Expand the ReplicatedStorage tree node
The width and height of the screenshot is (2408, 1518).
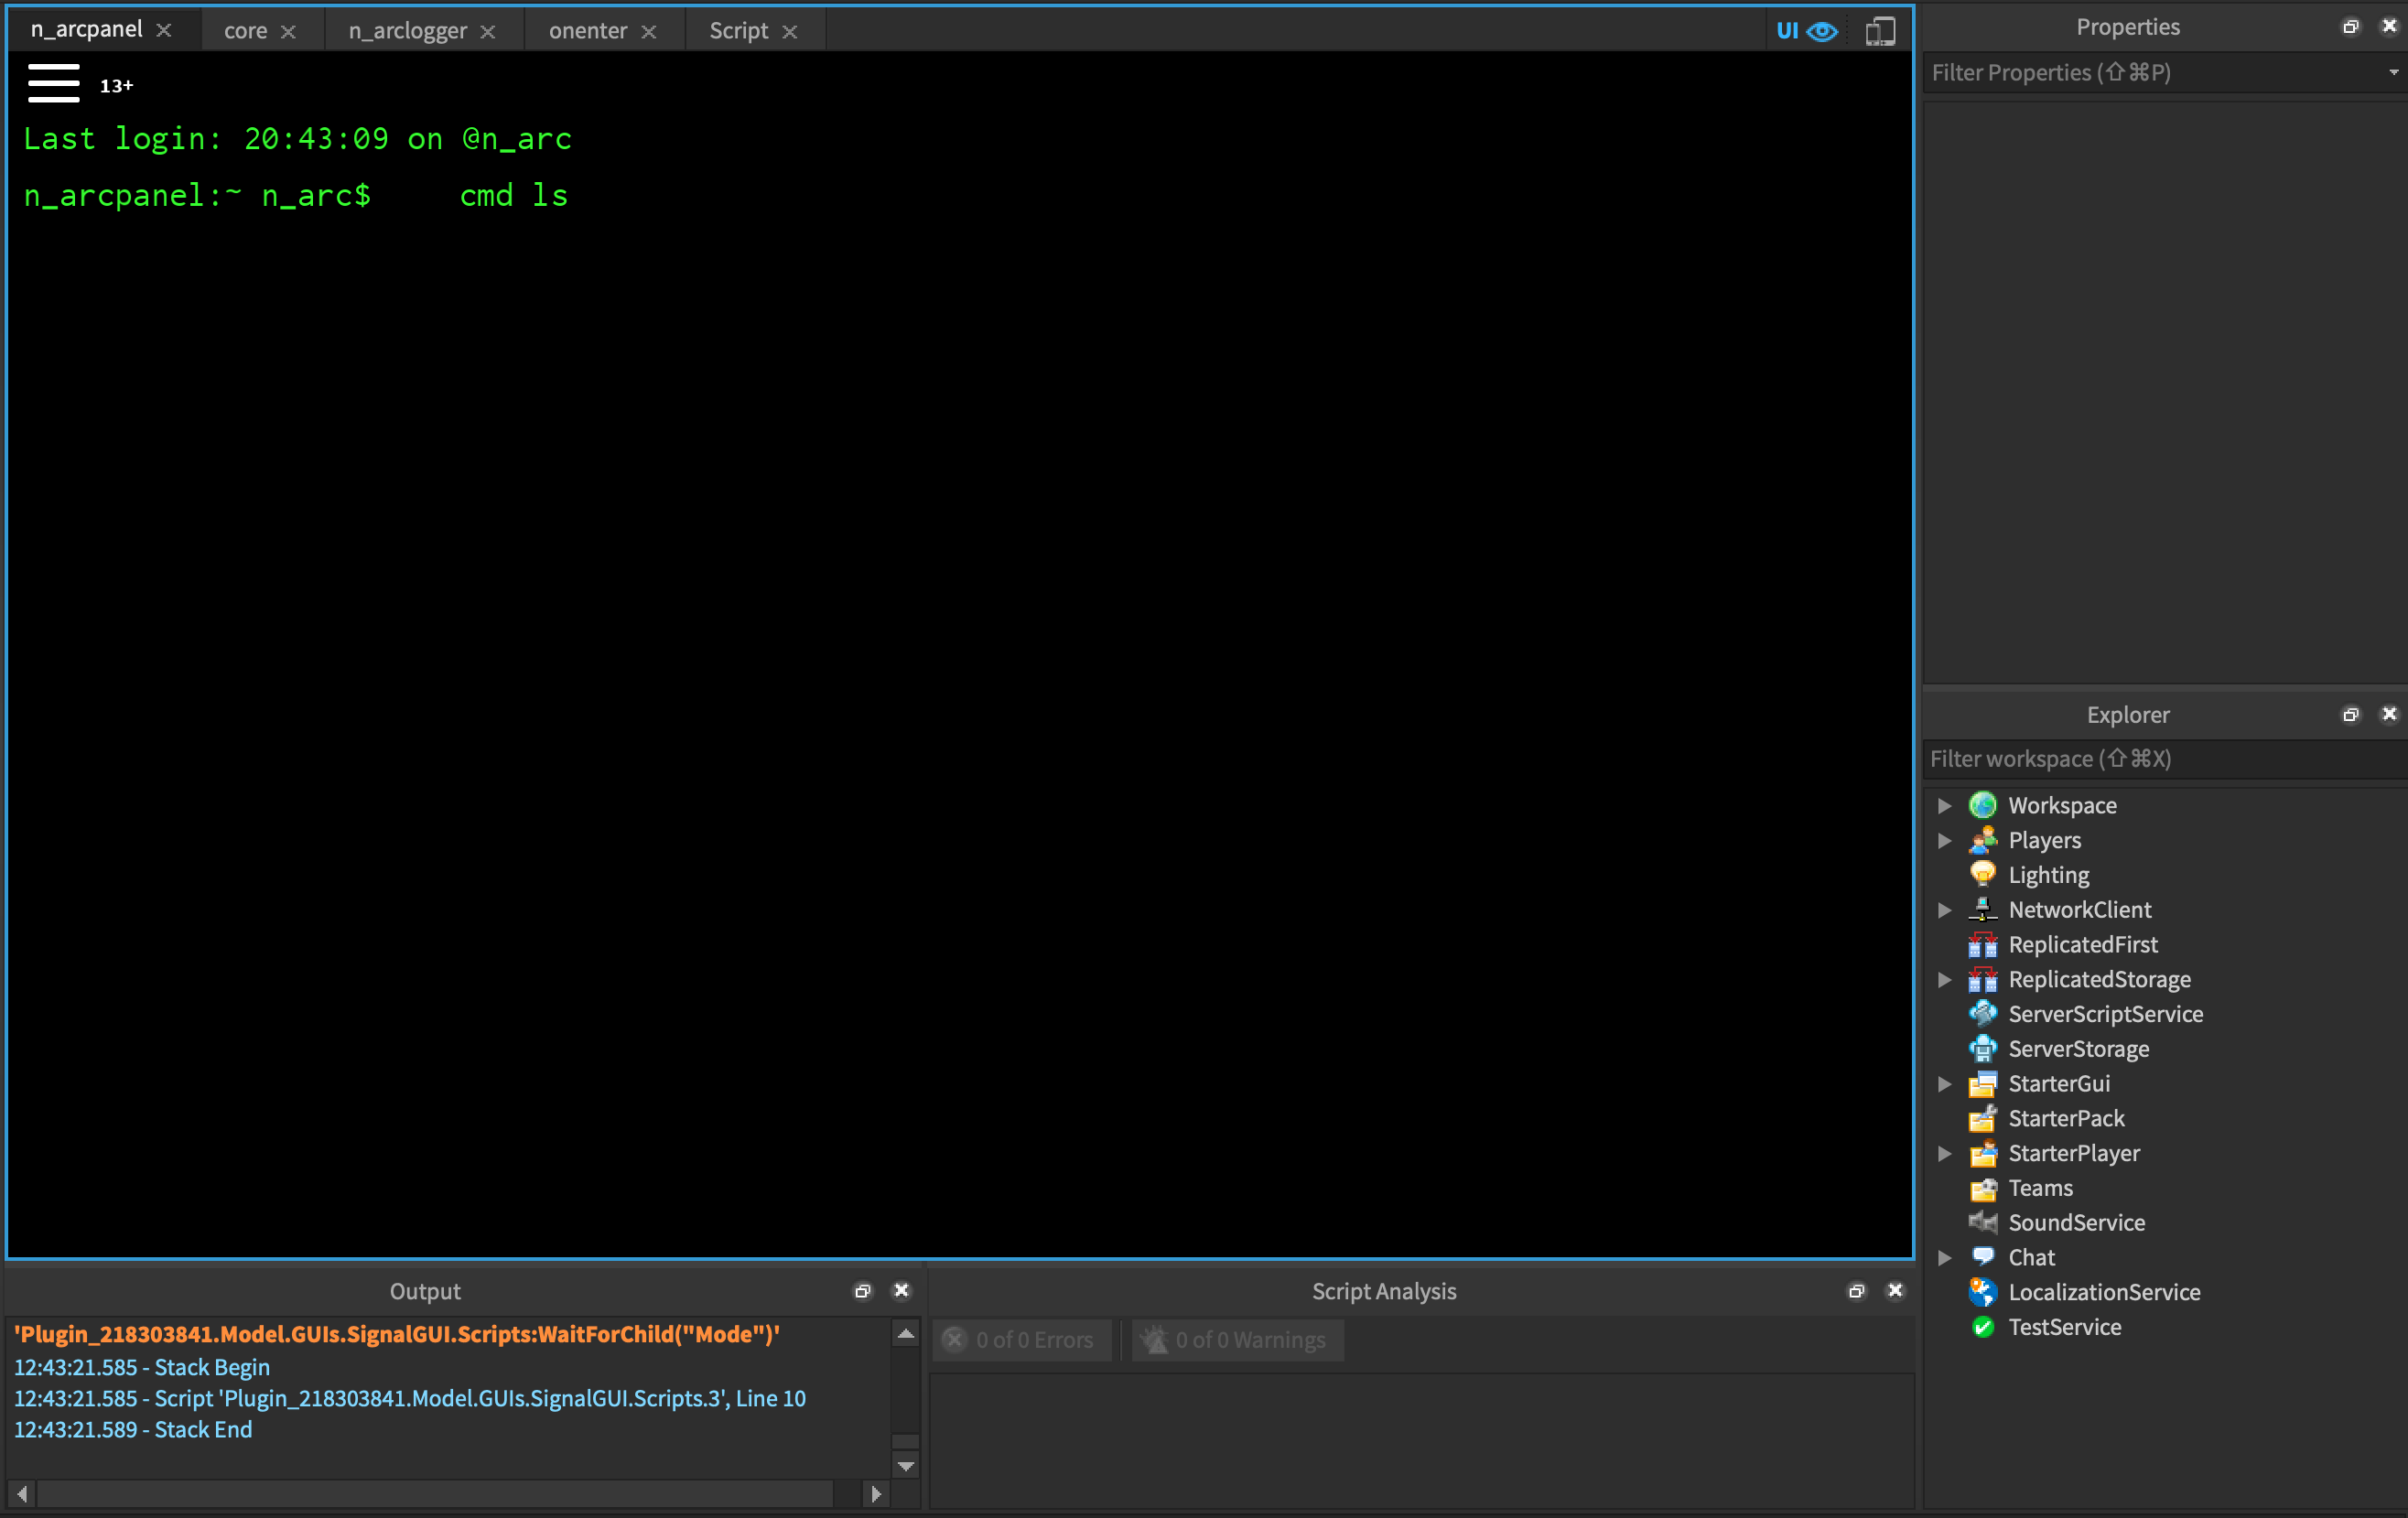point(1944,979)
